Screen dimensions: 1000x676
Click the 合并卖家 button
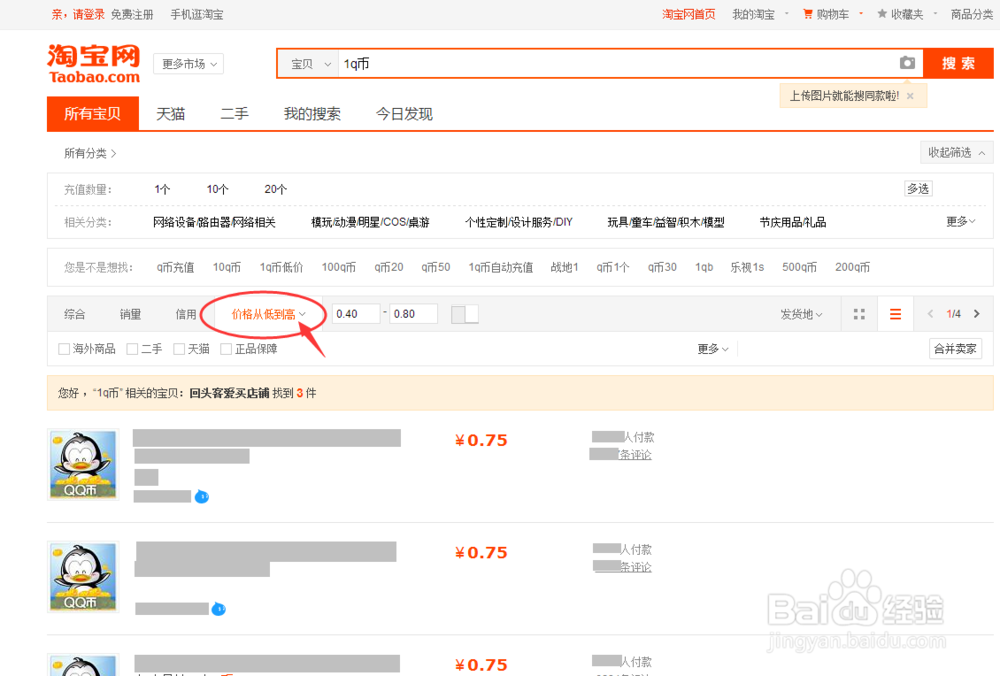click(955, 348)
